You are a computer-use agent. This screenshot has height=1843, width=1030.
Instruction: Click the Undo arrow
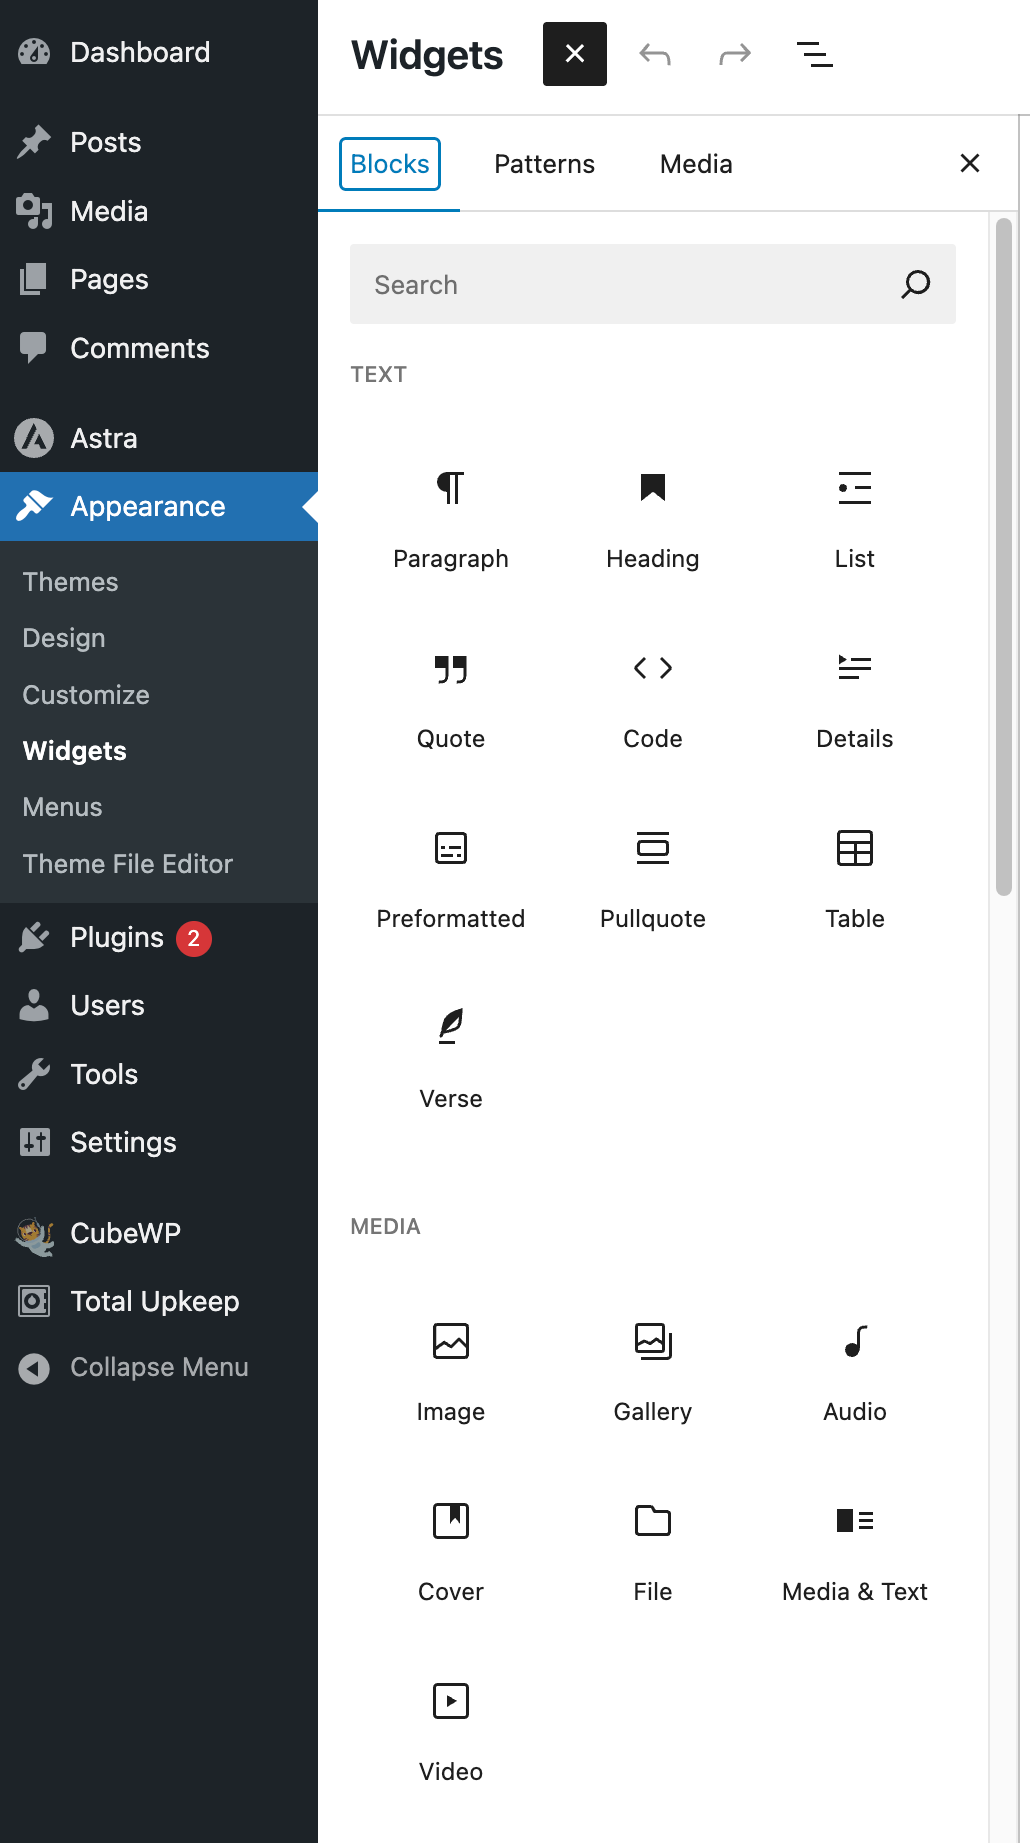tap(654, 55)
